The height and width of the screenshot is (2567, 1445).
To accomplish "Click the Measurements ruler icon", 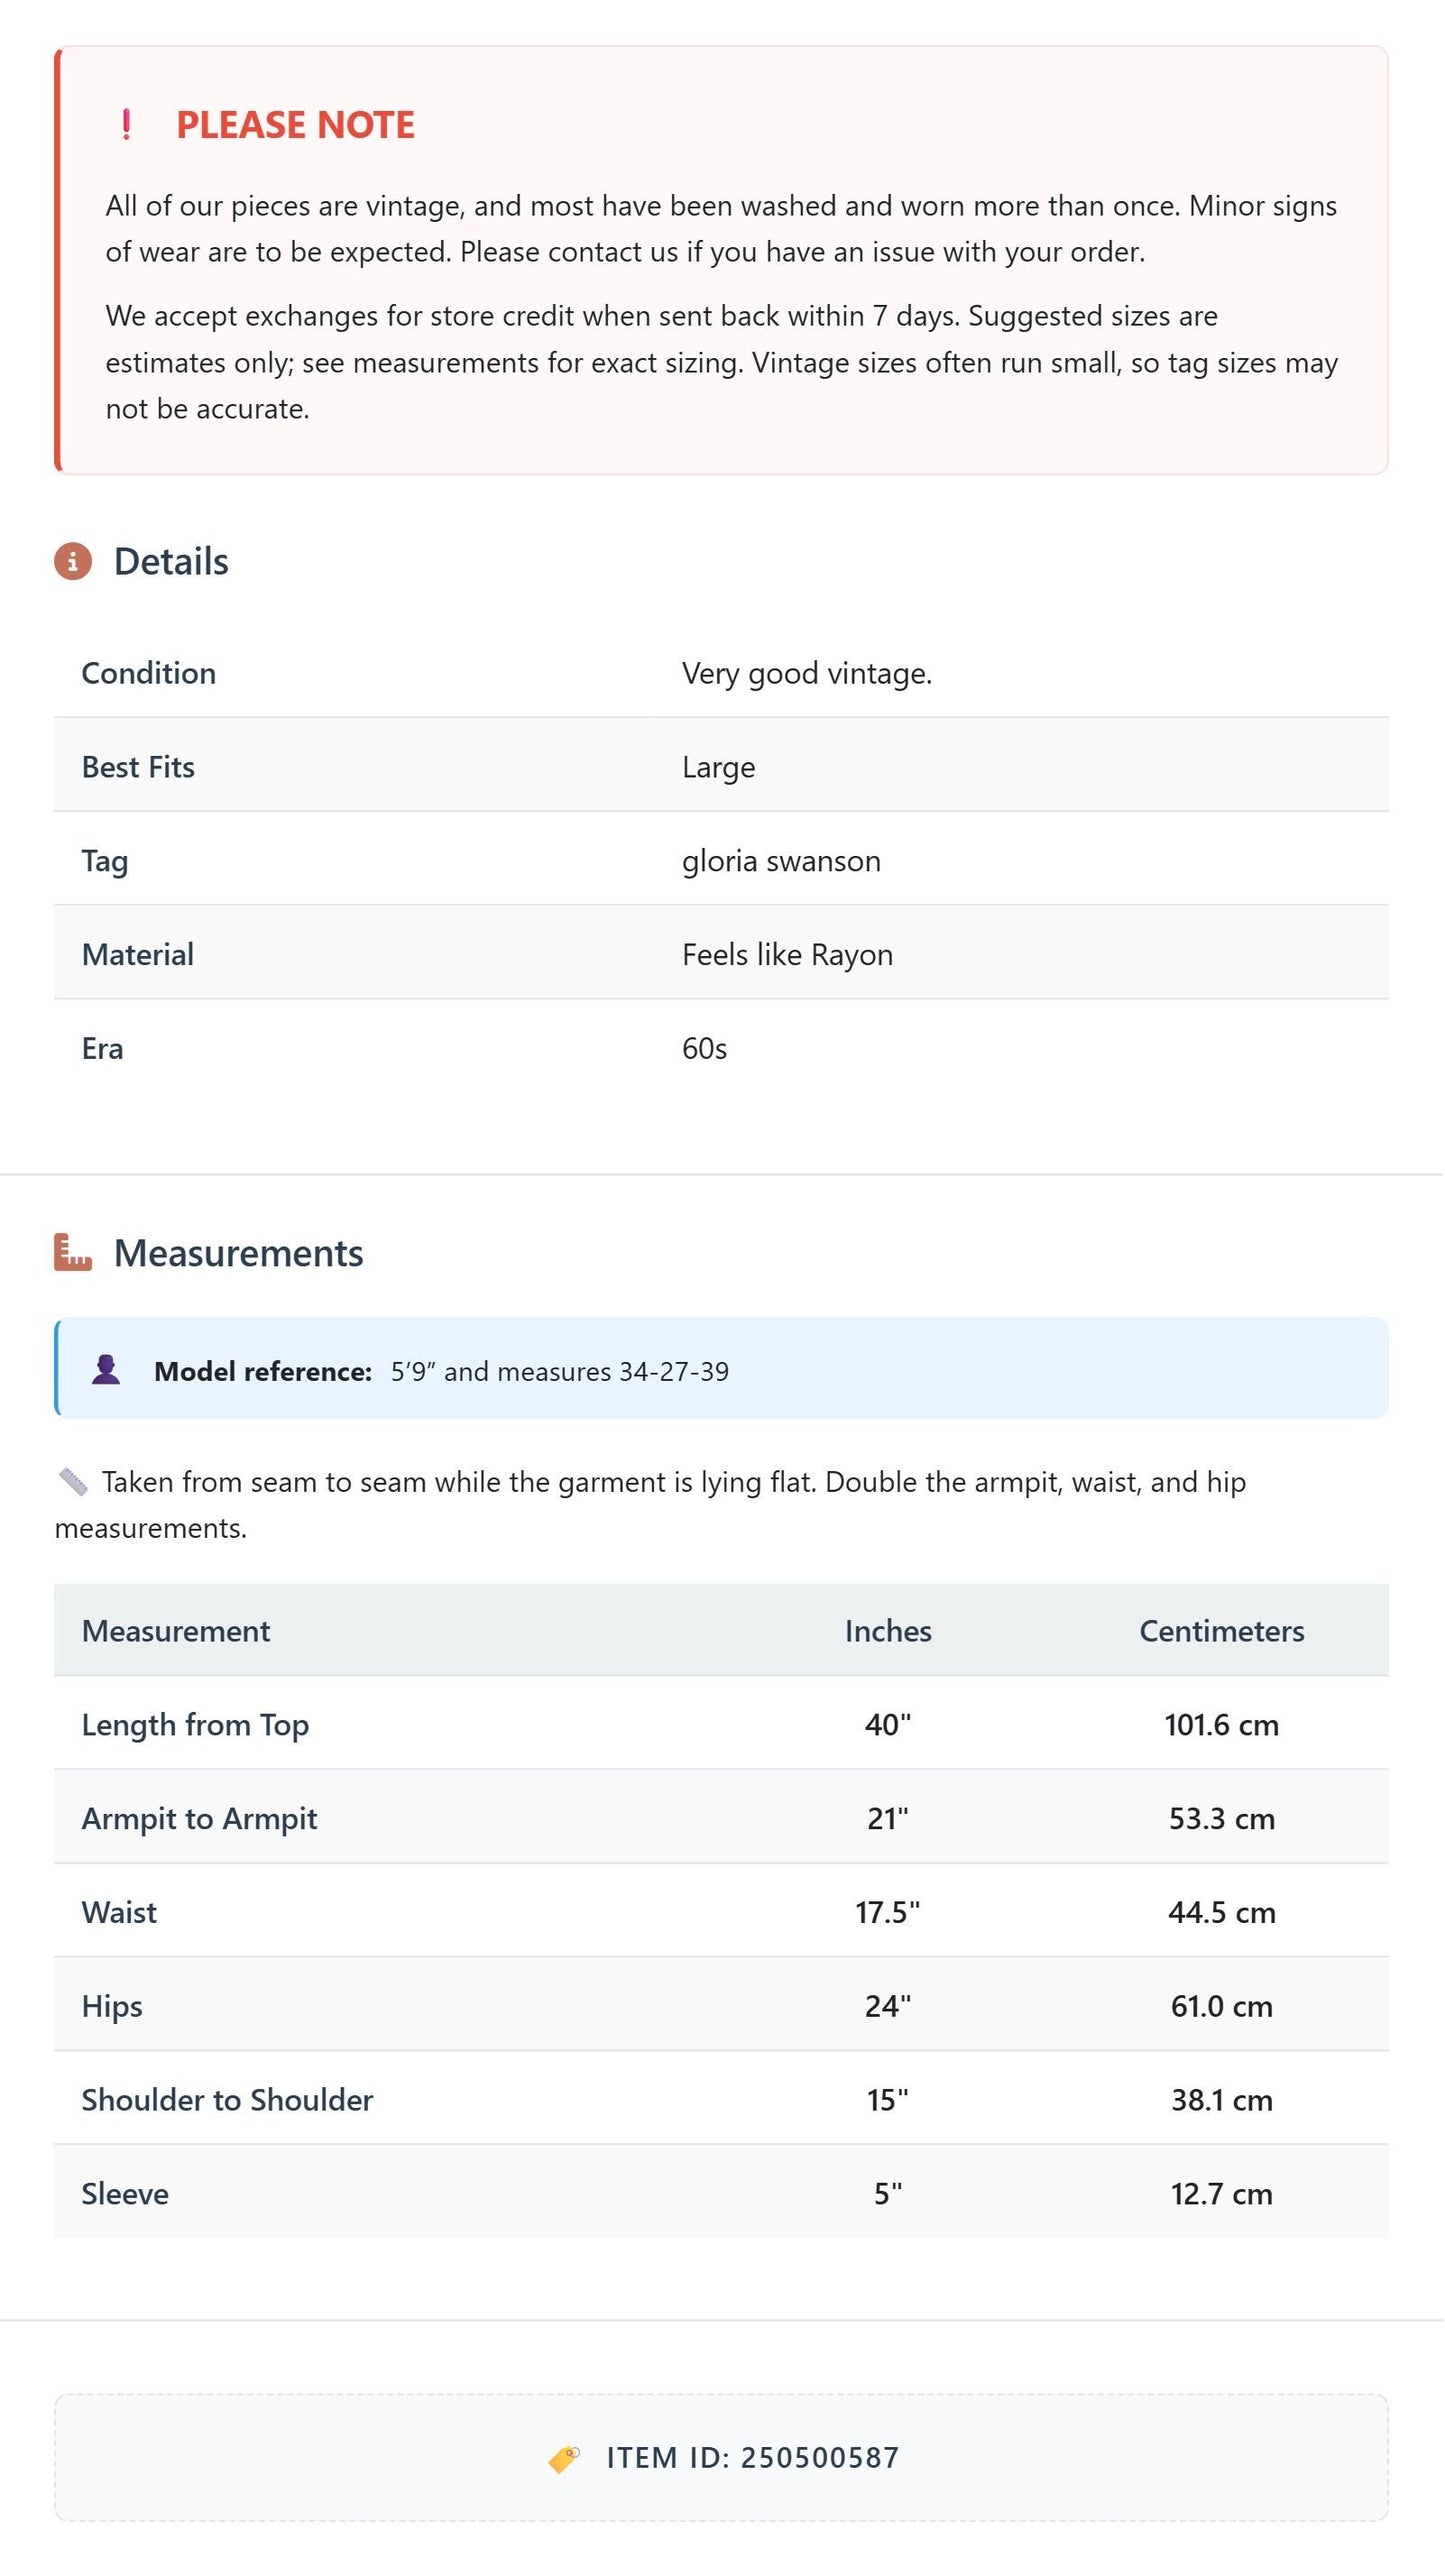I will coord(73,1253).
